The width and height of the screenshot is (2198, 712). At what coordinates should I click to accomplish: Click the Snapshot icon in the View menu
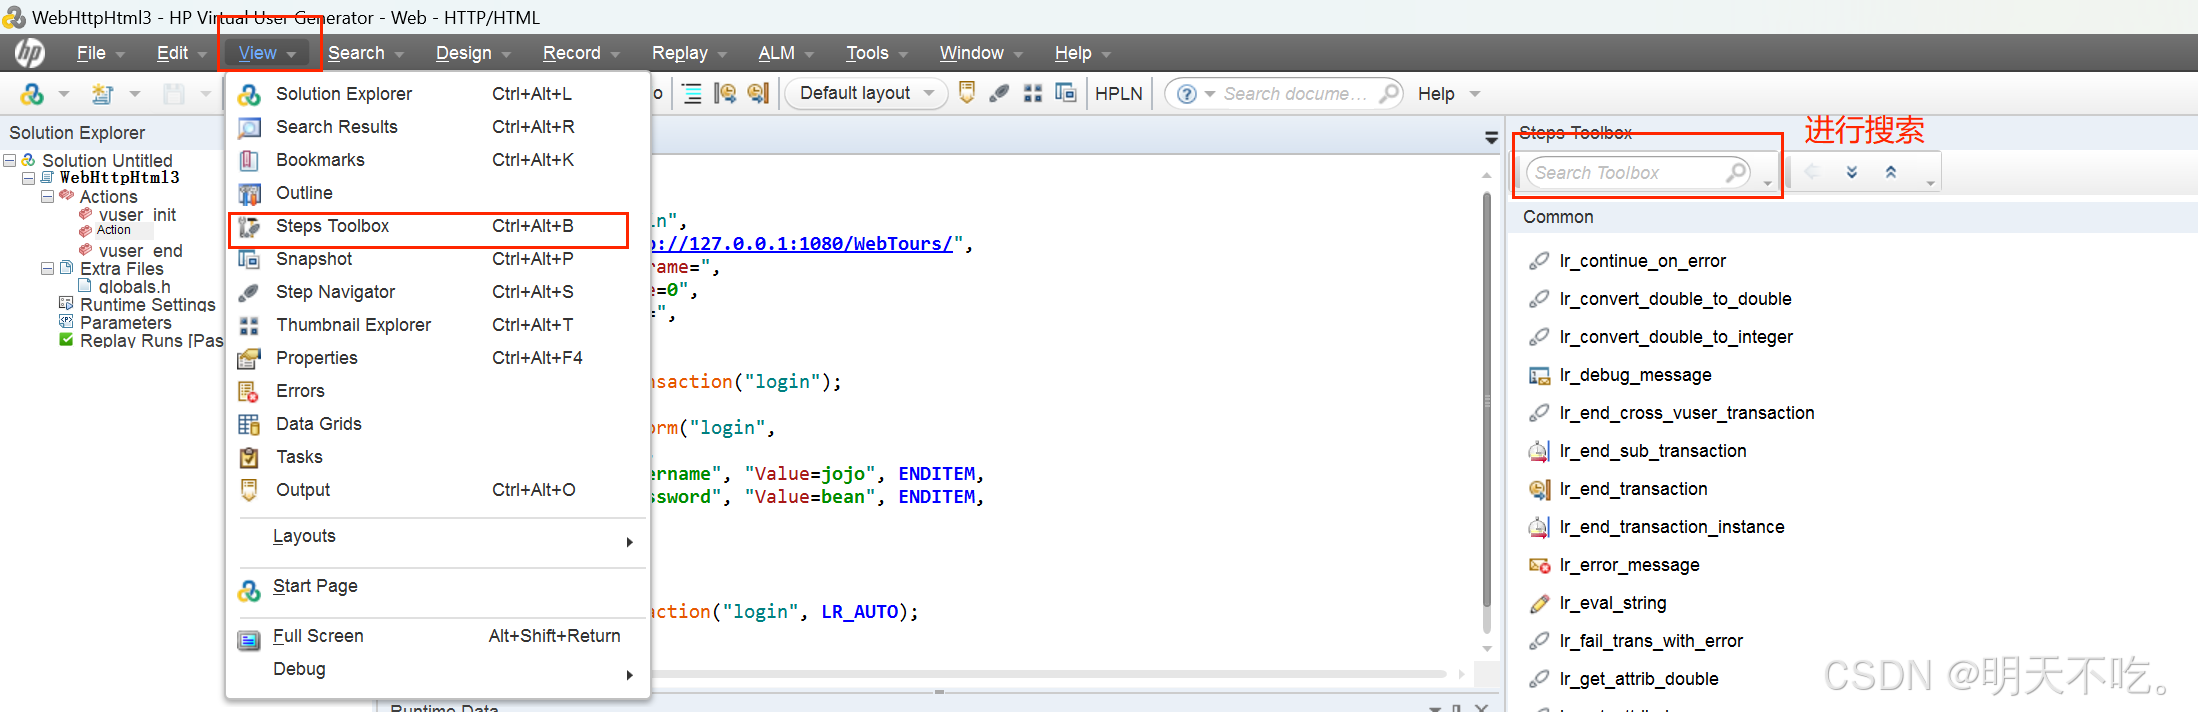(x=249, y=259)
